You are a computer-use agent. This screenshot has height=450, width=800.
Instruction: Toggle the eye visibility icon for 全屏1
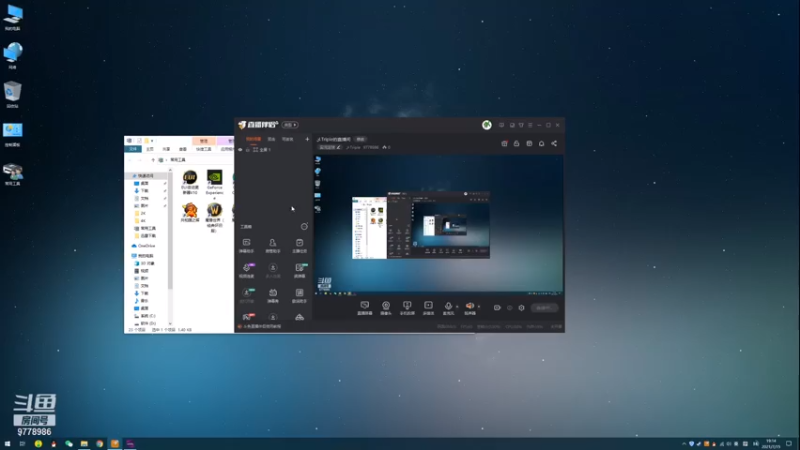(240, 150)
